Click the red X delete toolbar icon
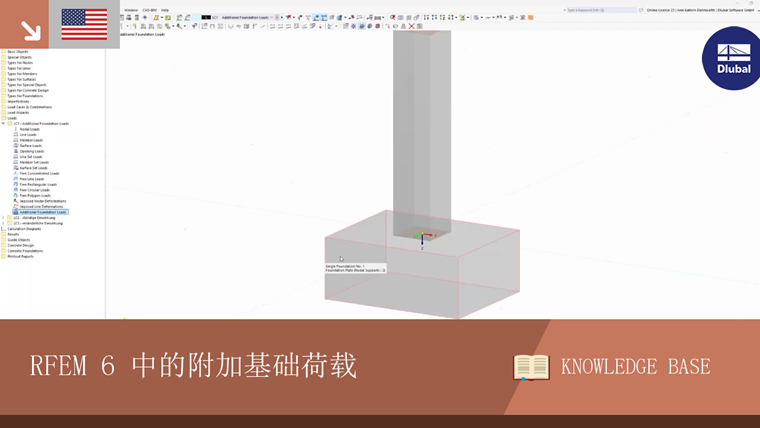Screen dimensions: 760x428 412,26
